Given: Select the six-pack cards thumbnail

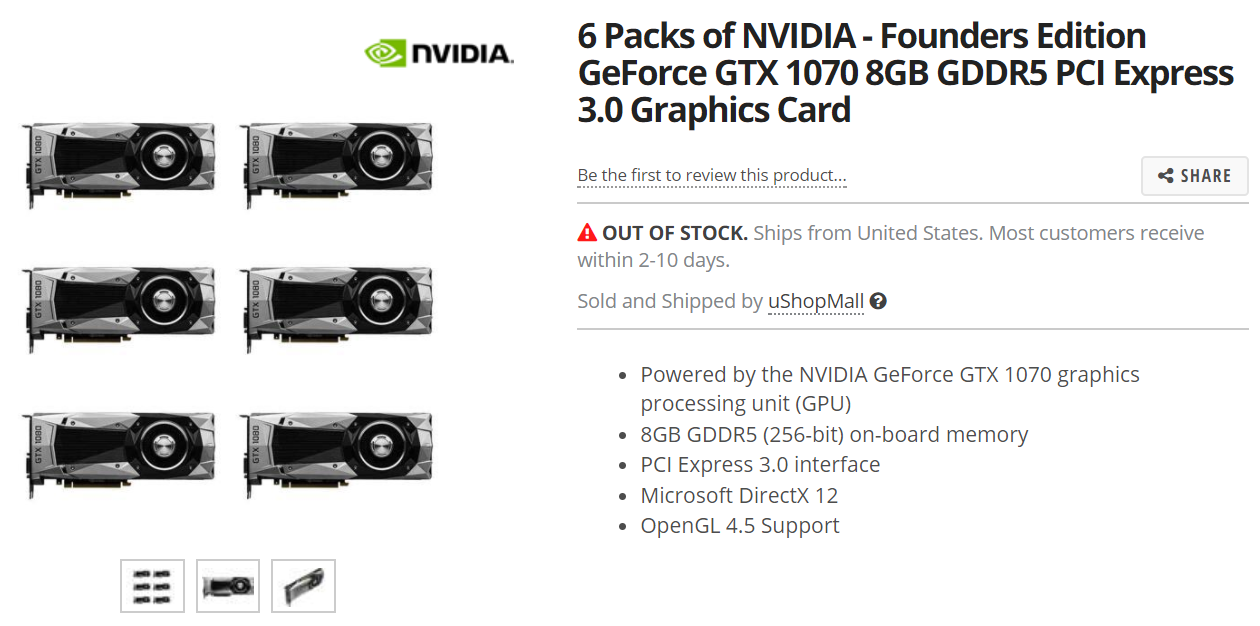Looking at the screenshot, I should click(153, 586).
